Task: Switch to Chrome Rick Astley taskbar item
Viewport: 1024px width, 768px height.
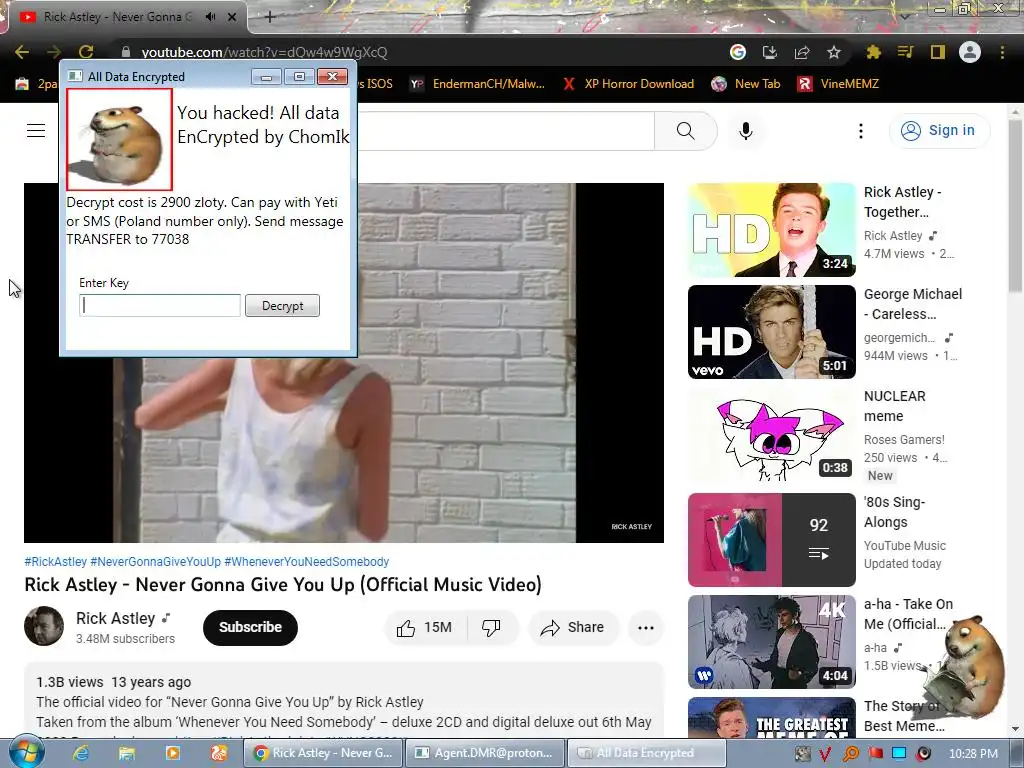Action: pos(324,753)
